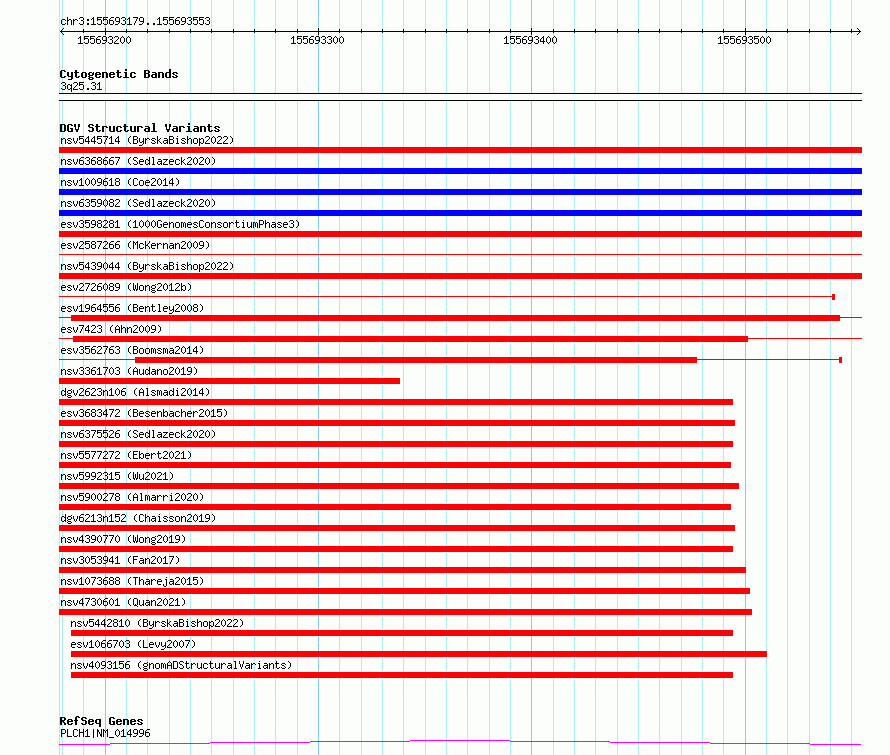Click ruler position 155693300
This screenshot has height=755, width=890.
[x=317, y=40]
